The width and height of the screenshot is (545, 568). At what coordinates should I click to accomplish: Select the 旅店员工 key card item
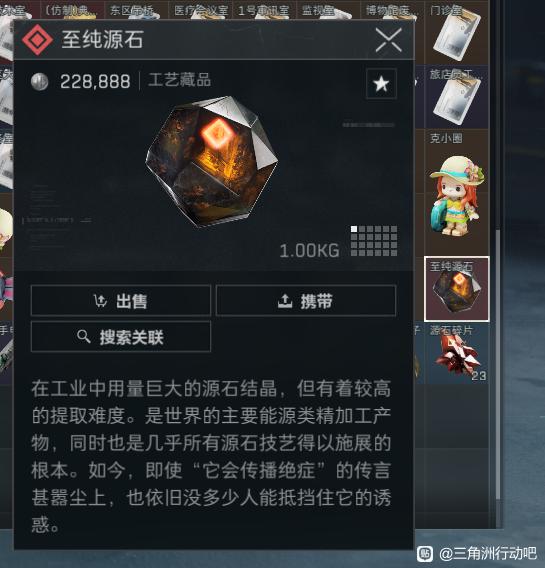click(457, 97)
